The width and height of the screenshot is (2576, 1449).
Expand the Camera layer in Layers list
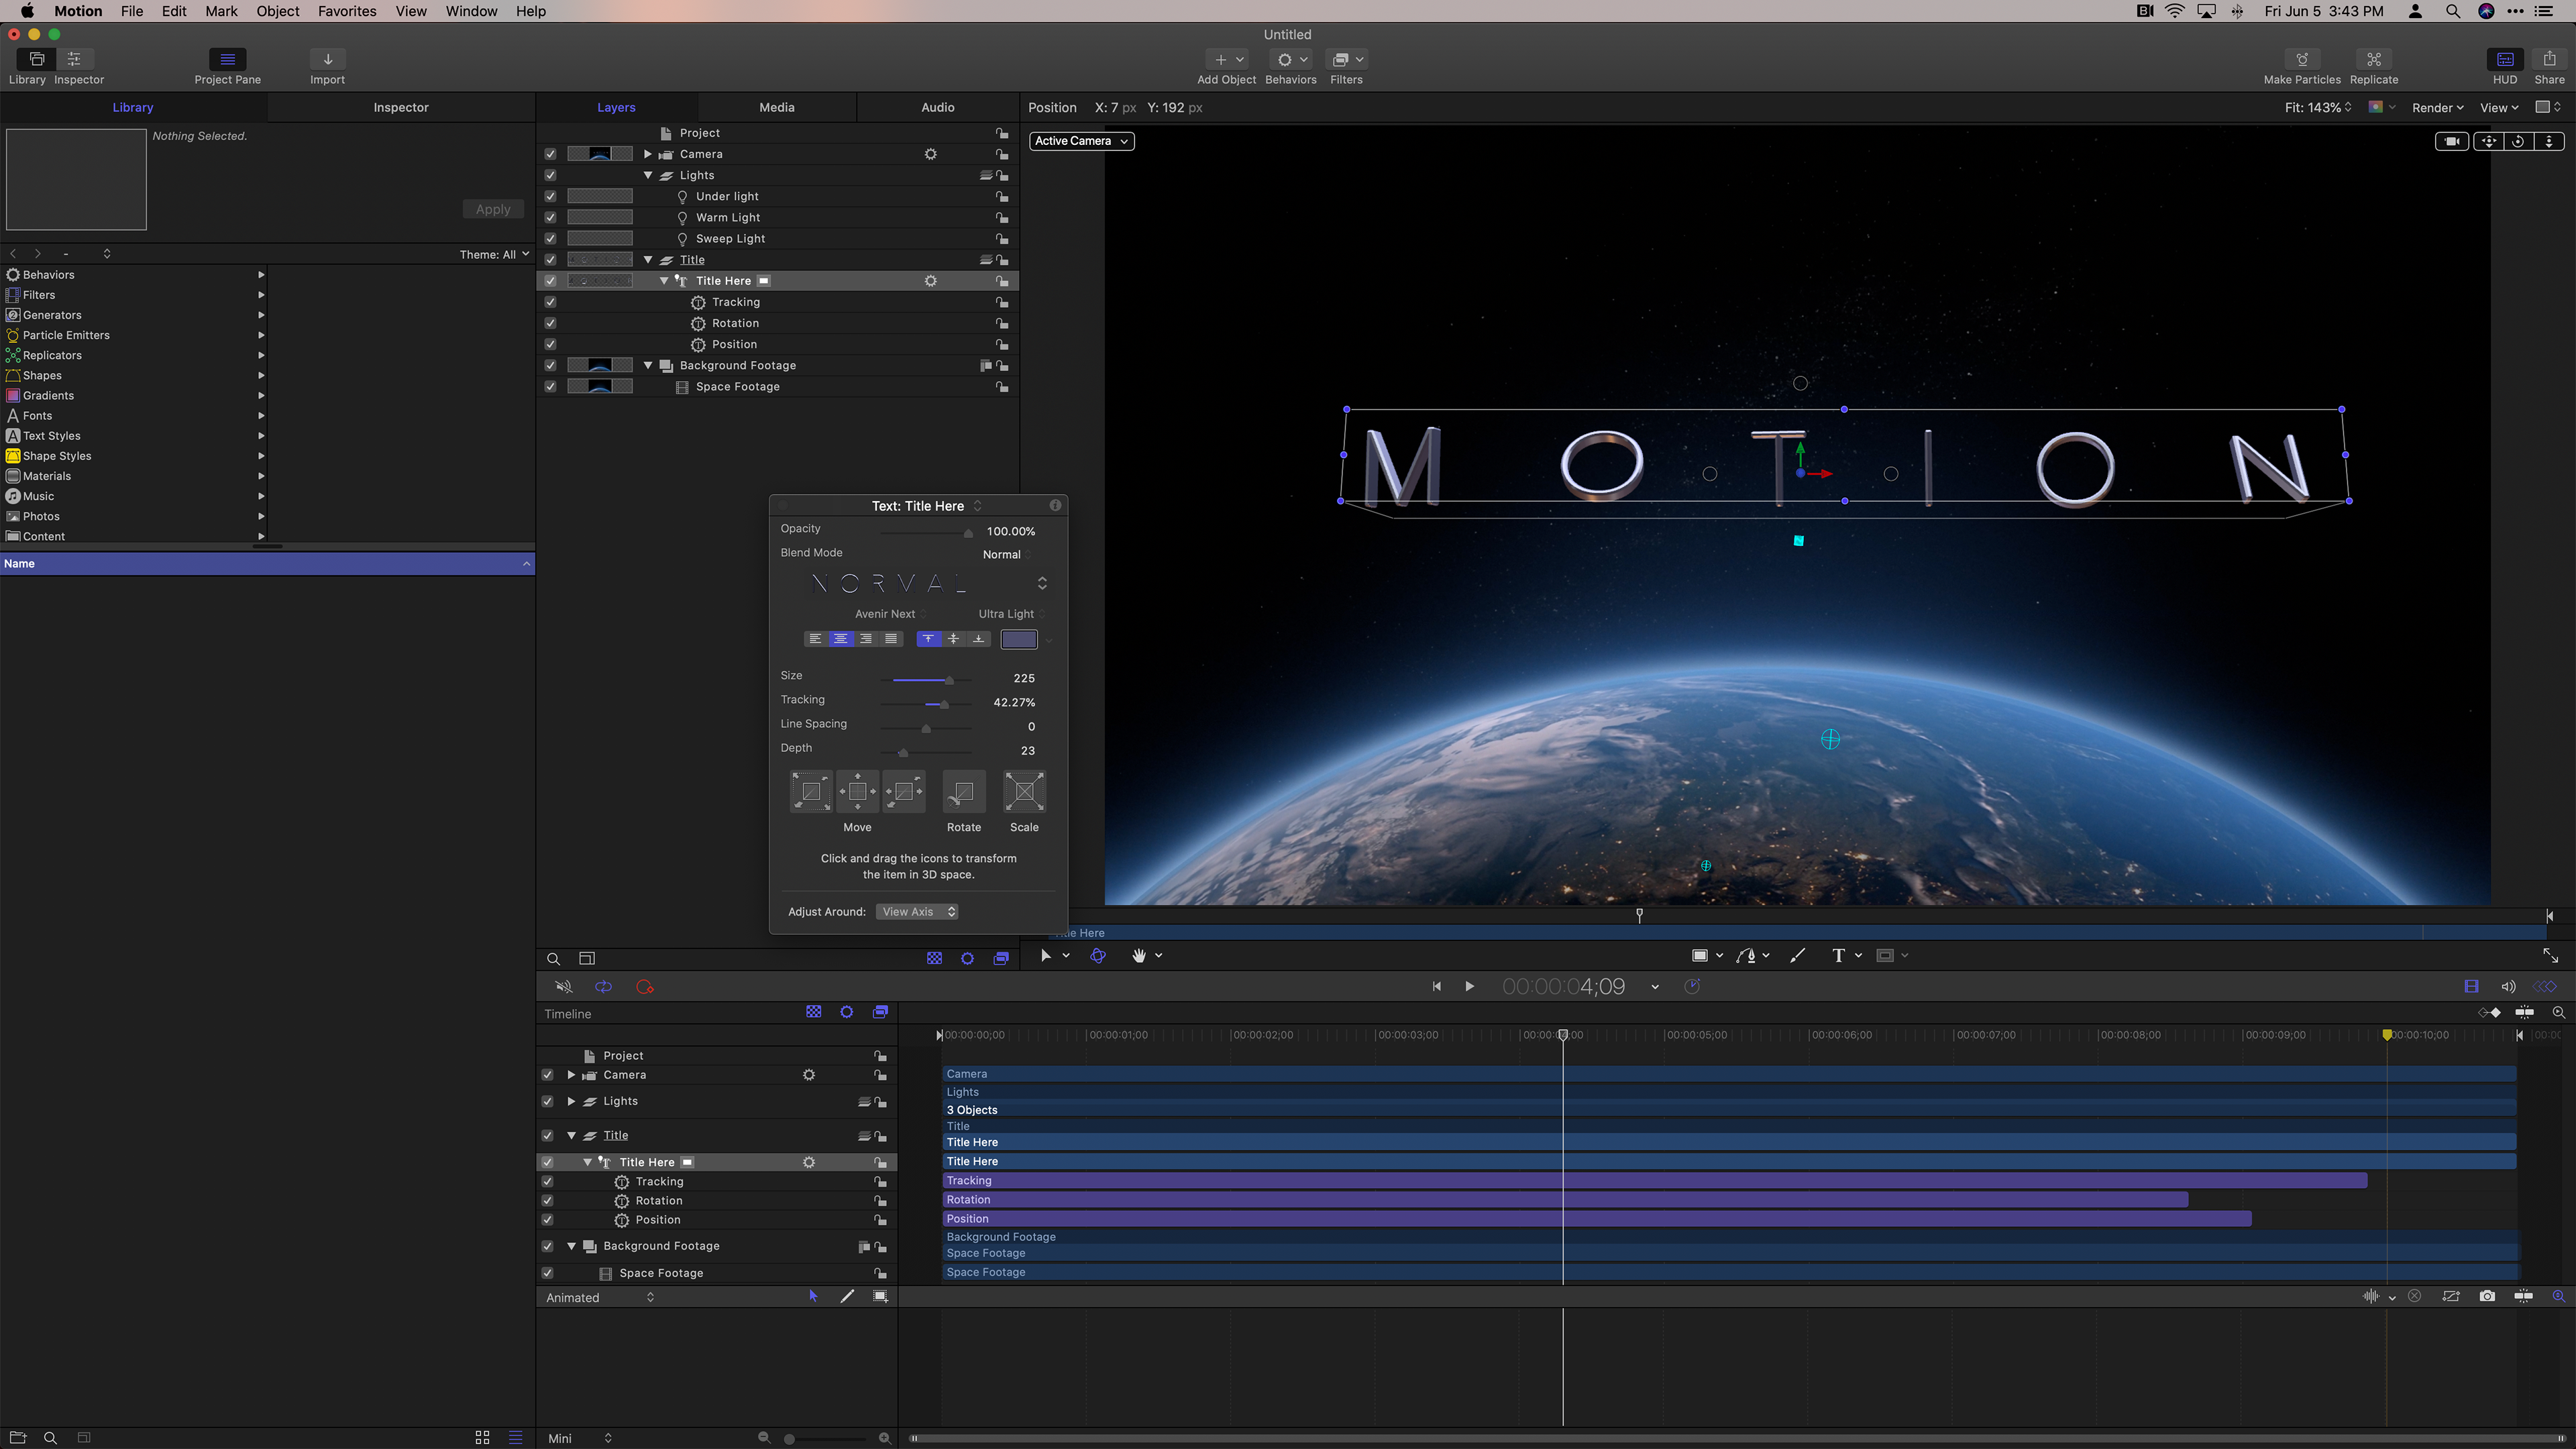(648, 154)
